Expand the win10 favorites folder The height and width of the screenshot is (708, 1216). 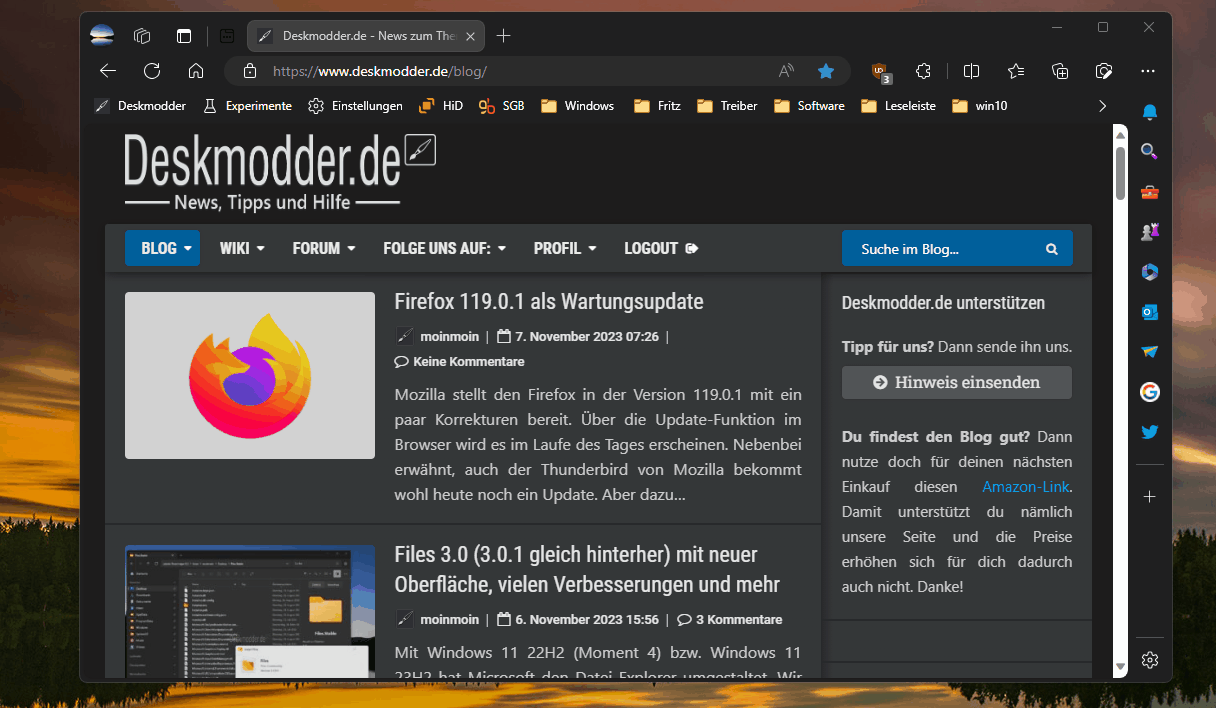(980, 105)
